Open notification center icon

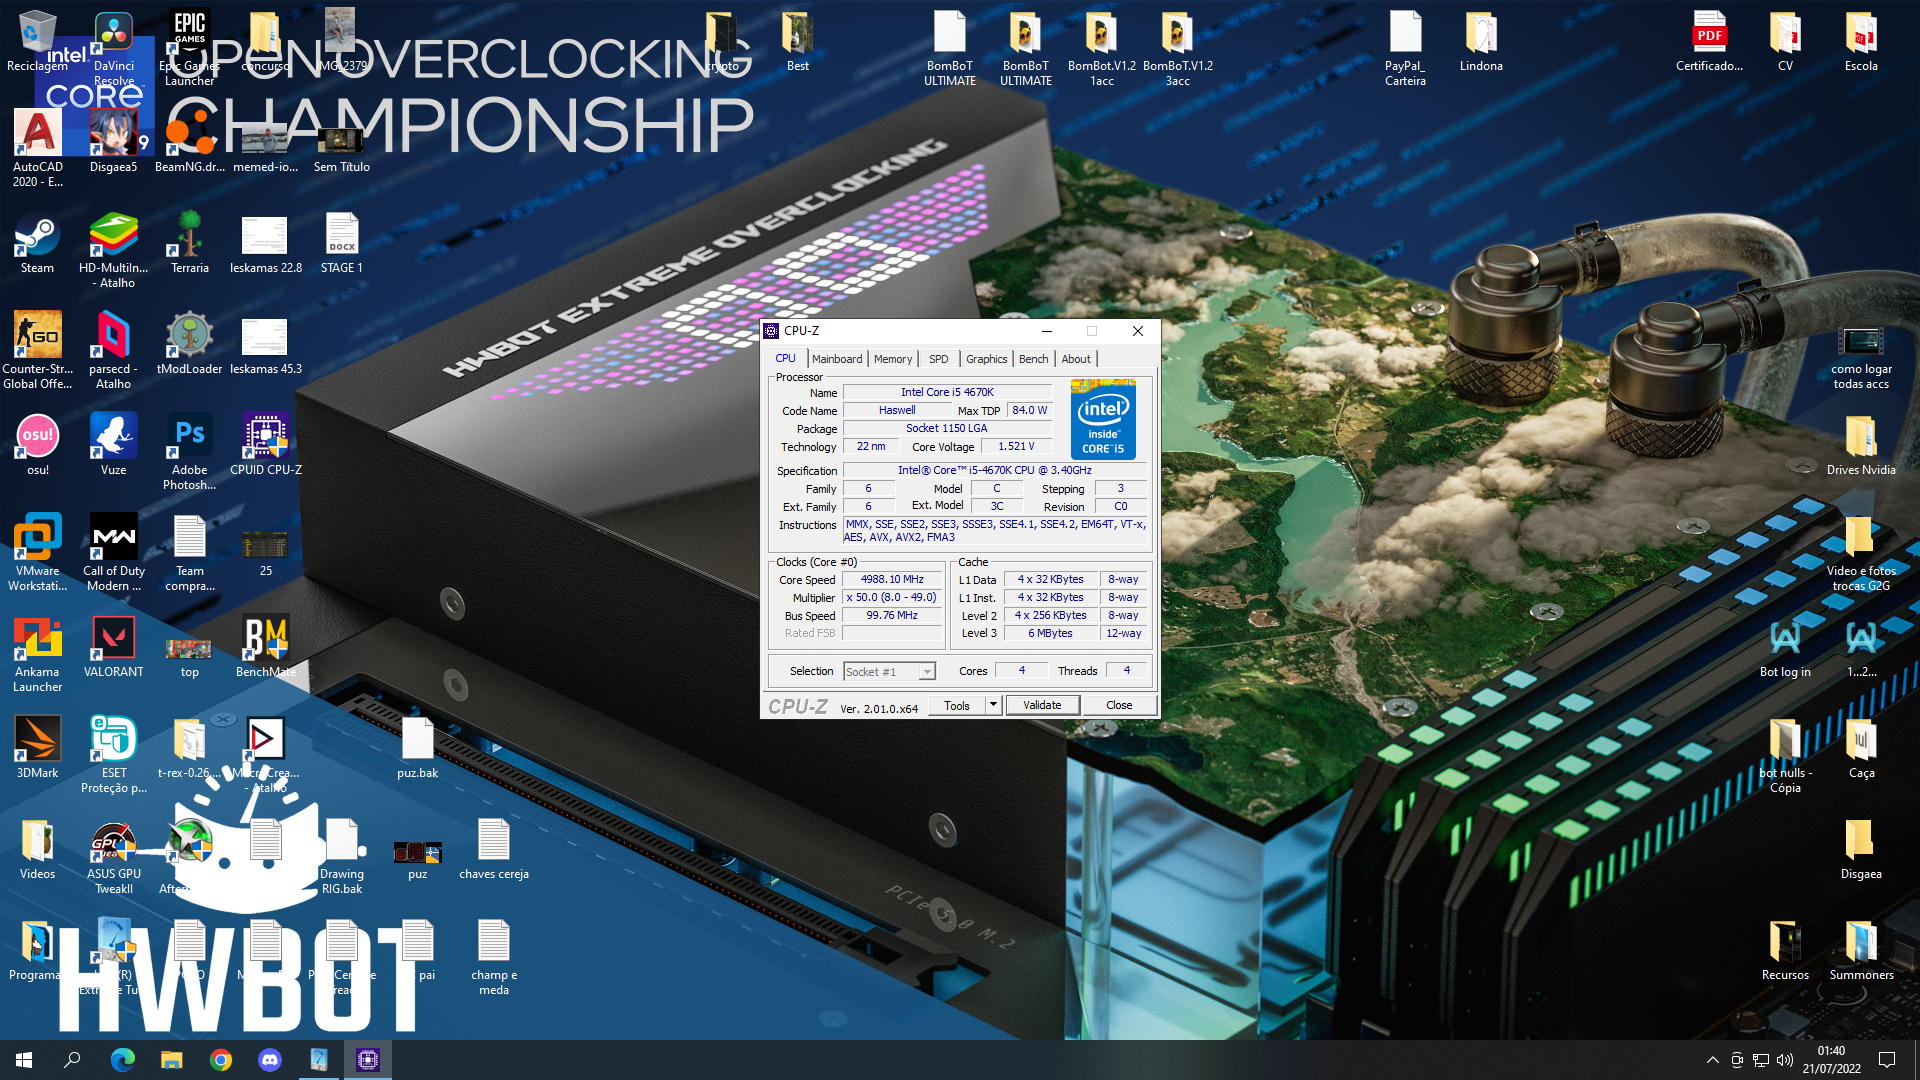(x=1887, y=1060)
